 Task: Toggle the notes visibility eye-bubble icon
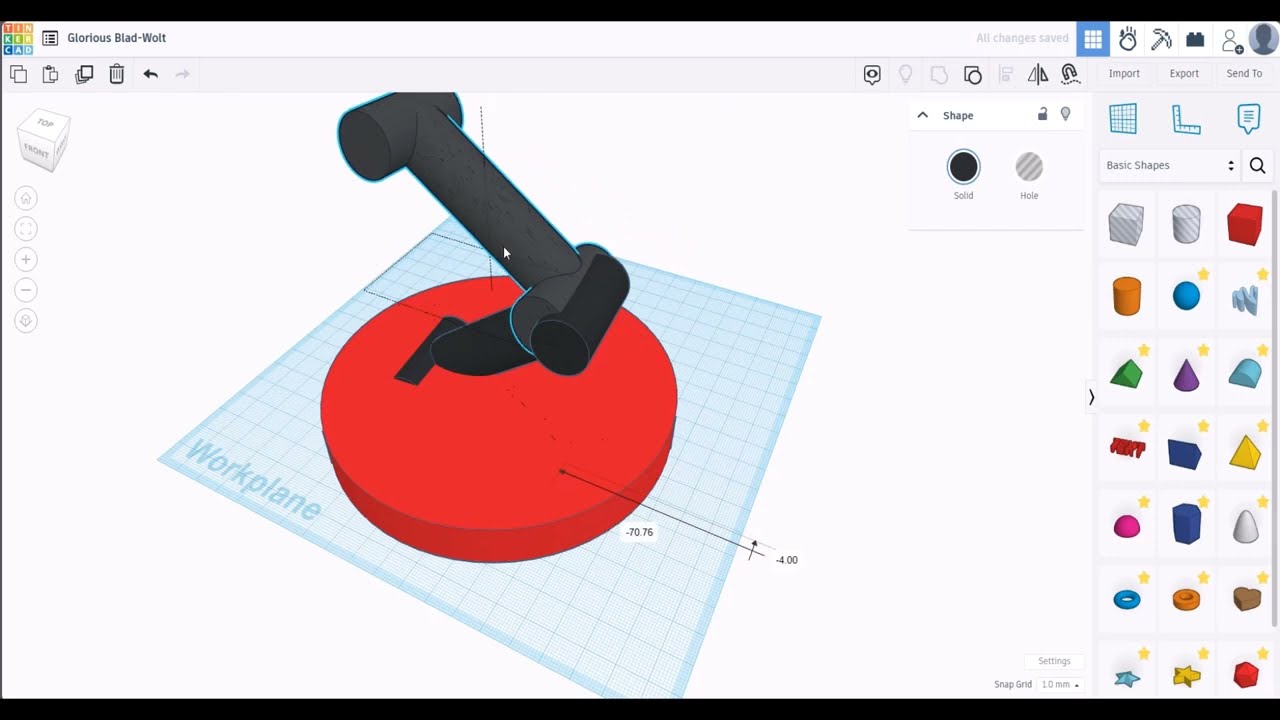pos(872,74)
